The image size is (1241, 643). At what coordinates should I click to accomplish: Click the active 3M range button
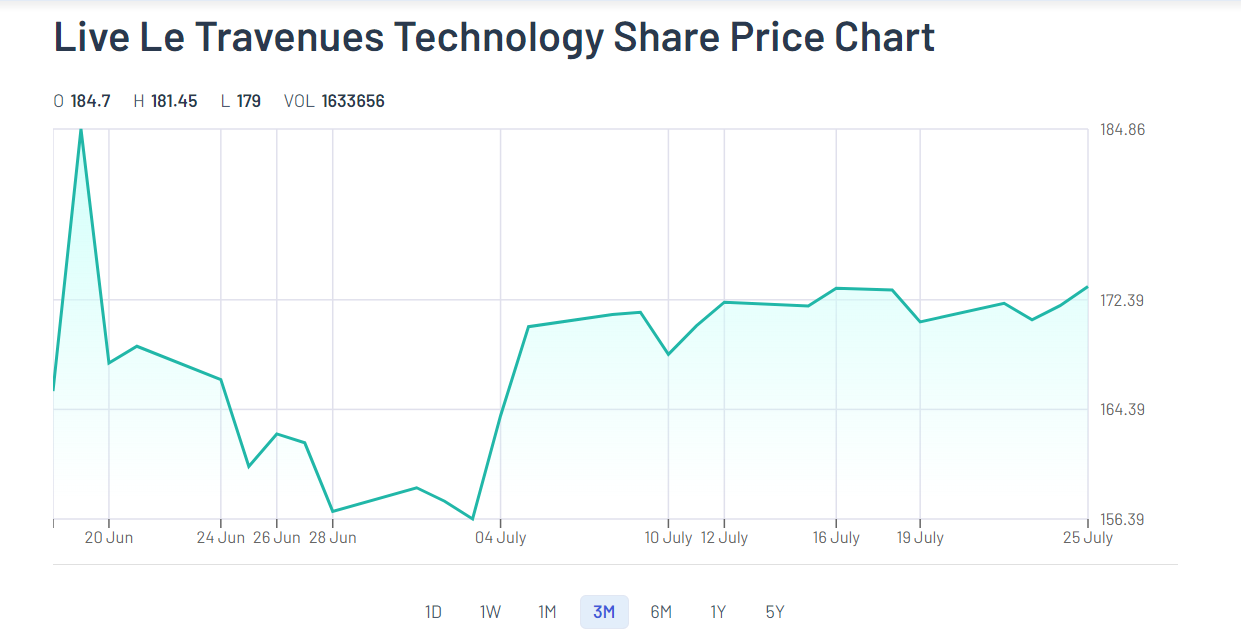(604, 612)
